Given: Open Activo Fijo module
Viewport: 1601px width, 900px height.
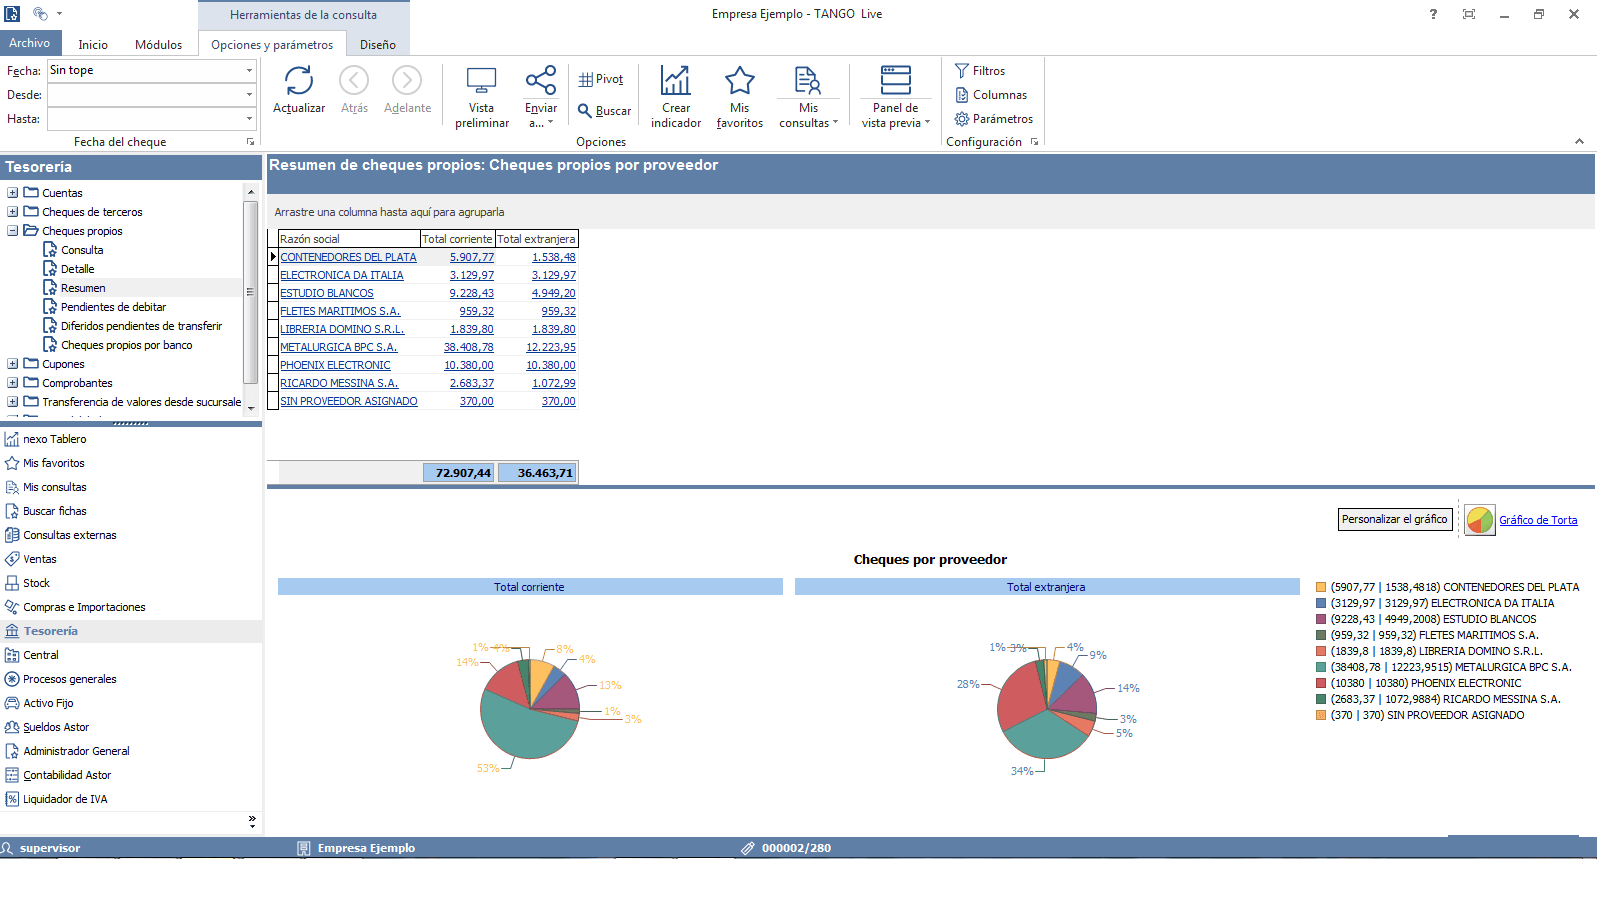Looking at the screenshot, I should [39, 703].
